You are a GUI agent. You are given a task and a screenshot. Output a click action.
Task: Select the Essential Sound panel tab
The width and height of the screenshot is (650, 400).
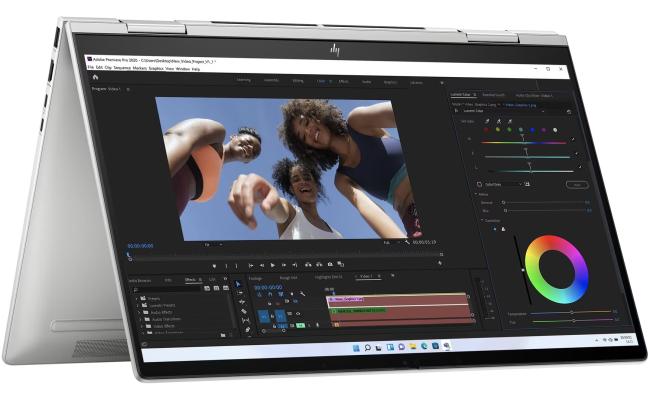pyautogui.click(x=493, y=95)
